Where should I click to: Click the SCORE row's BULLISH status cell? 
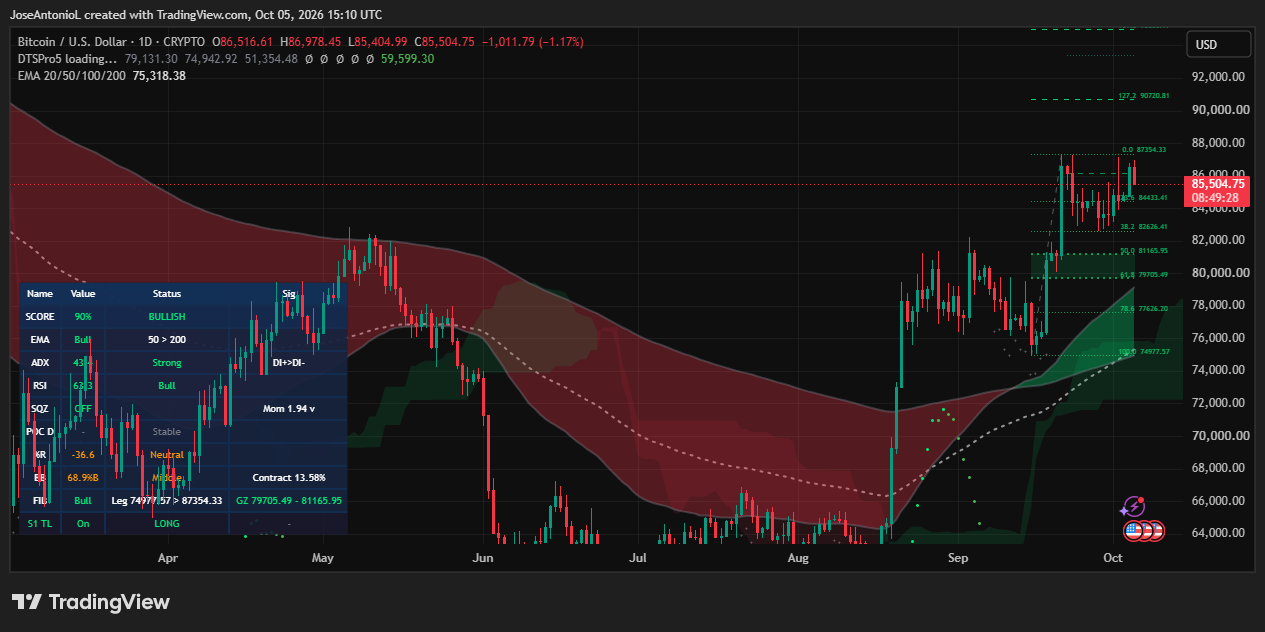pyautogui.click(x=167, y=317)
